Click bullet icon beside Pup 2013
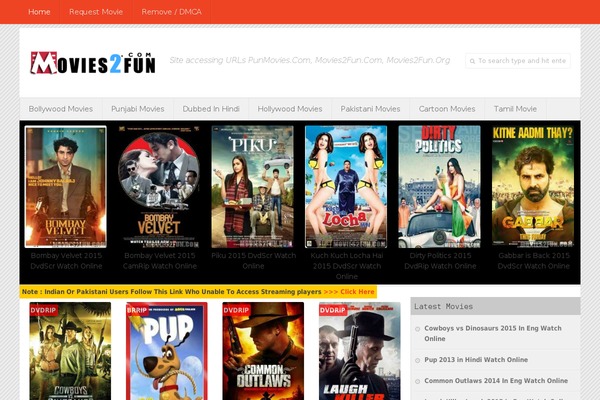The image size is (600, 400). point(417,360)
